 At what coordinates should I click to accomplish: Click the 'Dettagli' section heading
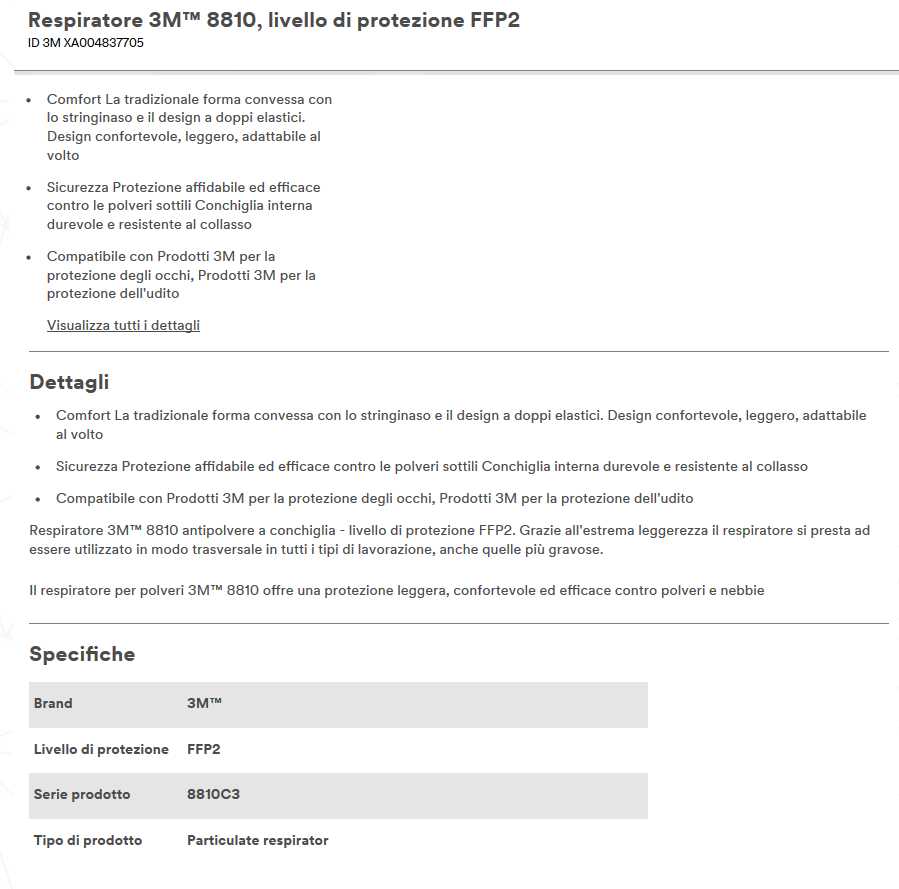tap(69, 382)
